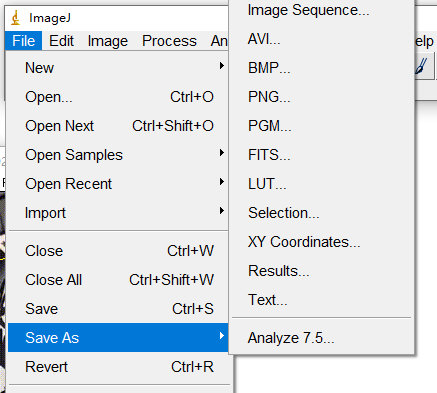This screenshot has width=437, height=393.
Task: Save Results... from submenu
Action: coord(322,271)
